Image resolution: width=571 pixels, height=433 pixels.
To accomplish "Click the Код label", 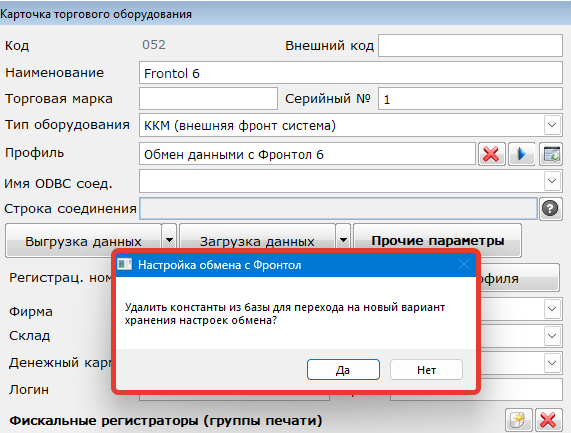I will coord(17,46).
